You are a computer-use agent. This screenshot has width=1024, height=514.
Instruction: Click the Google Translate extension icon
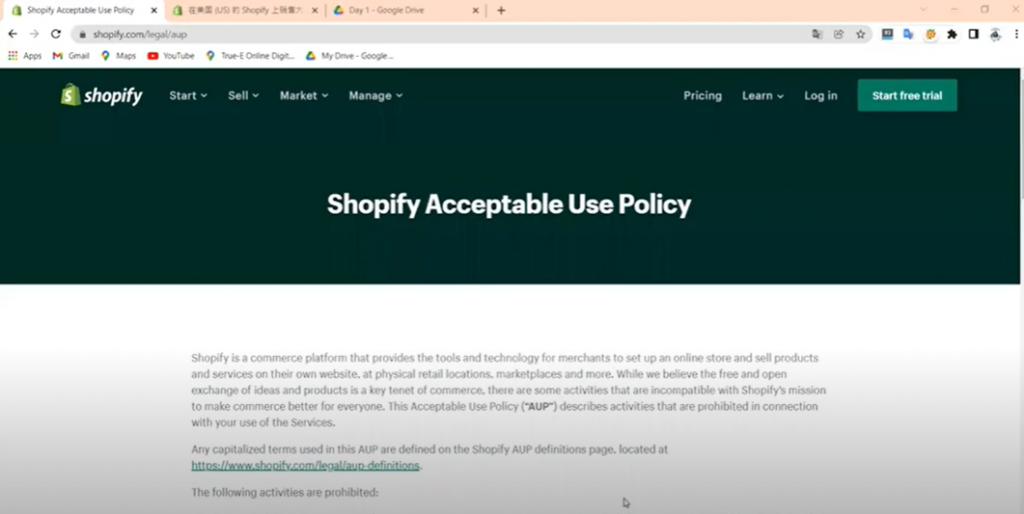pyautogui.click(x=908, y=34)
